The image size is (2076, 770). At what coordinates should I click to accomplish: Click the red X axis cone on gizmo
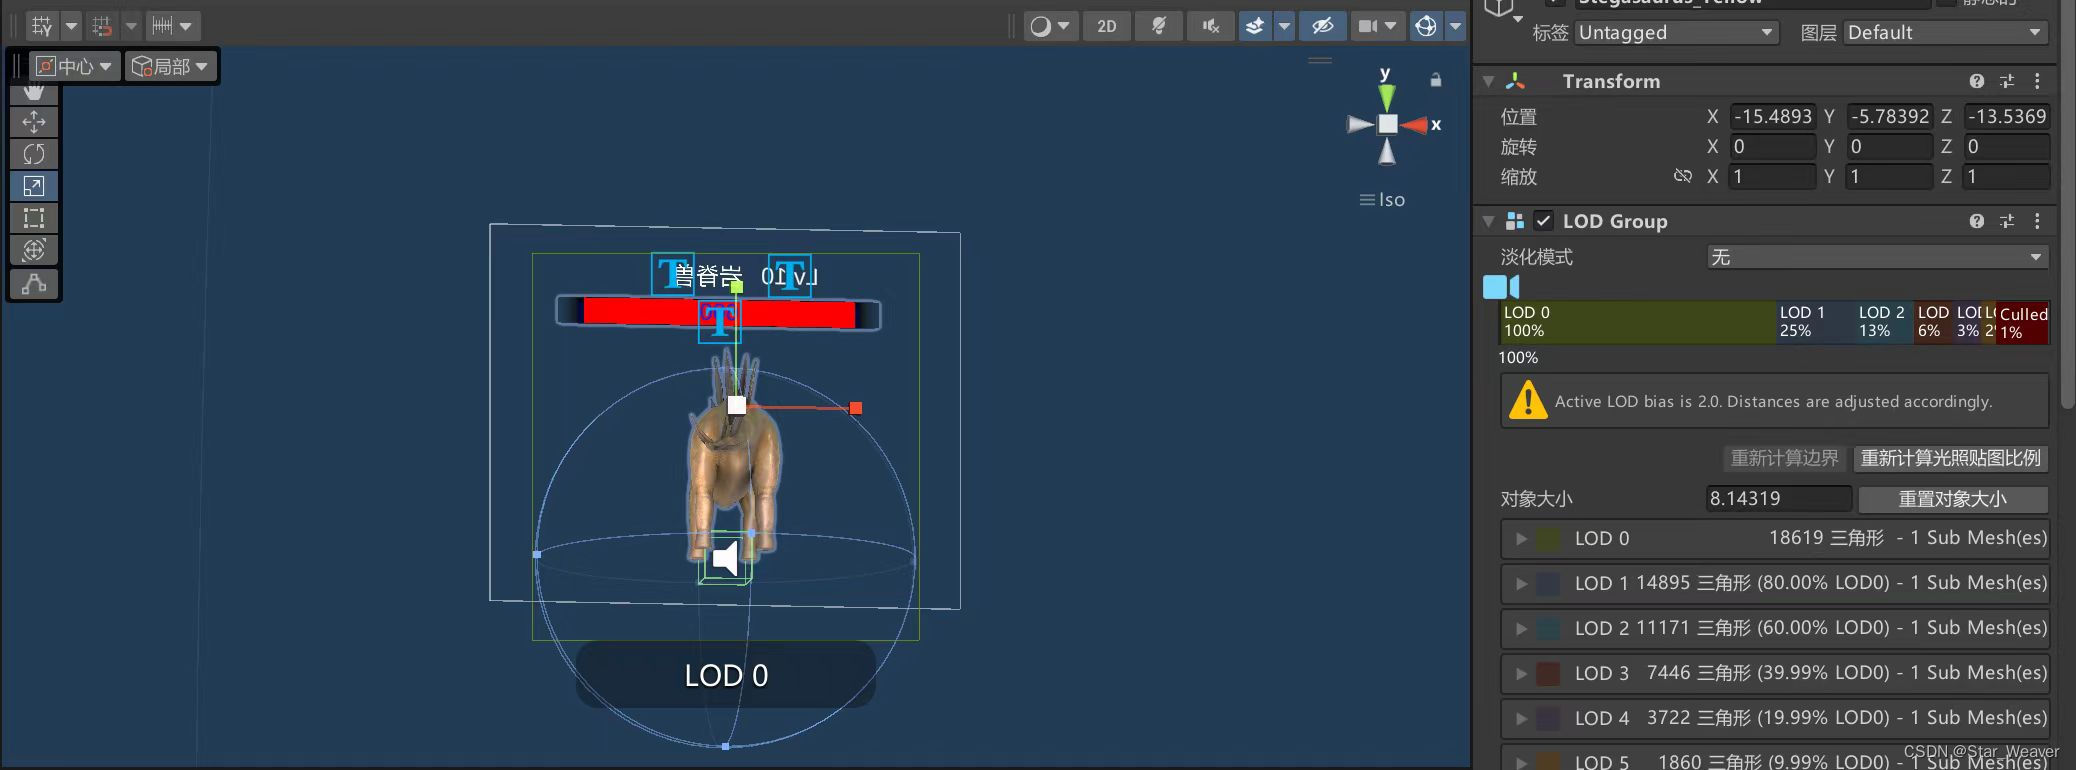pos(1414,125)
